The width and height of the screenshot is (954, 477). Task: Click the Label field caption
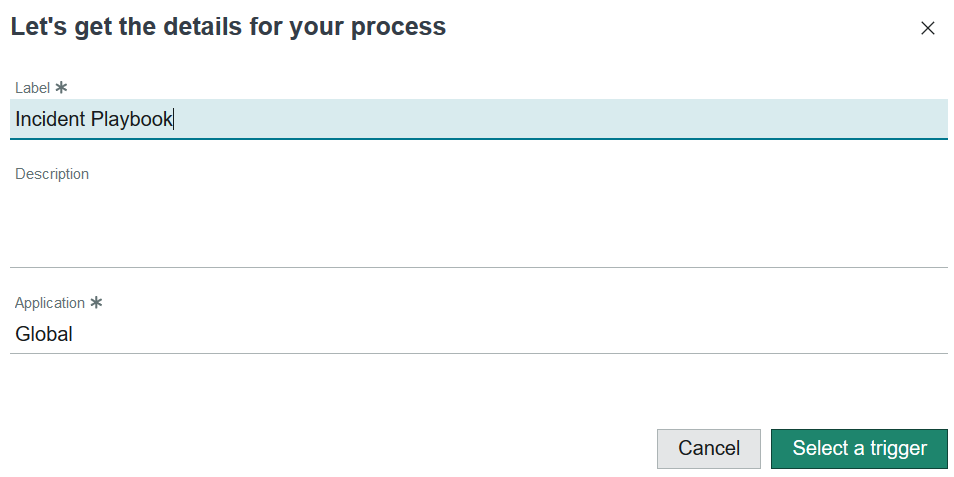point(32,88)
